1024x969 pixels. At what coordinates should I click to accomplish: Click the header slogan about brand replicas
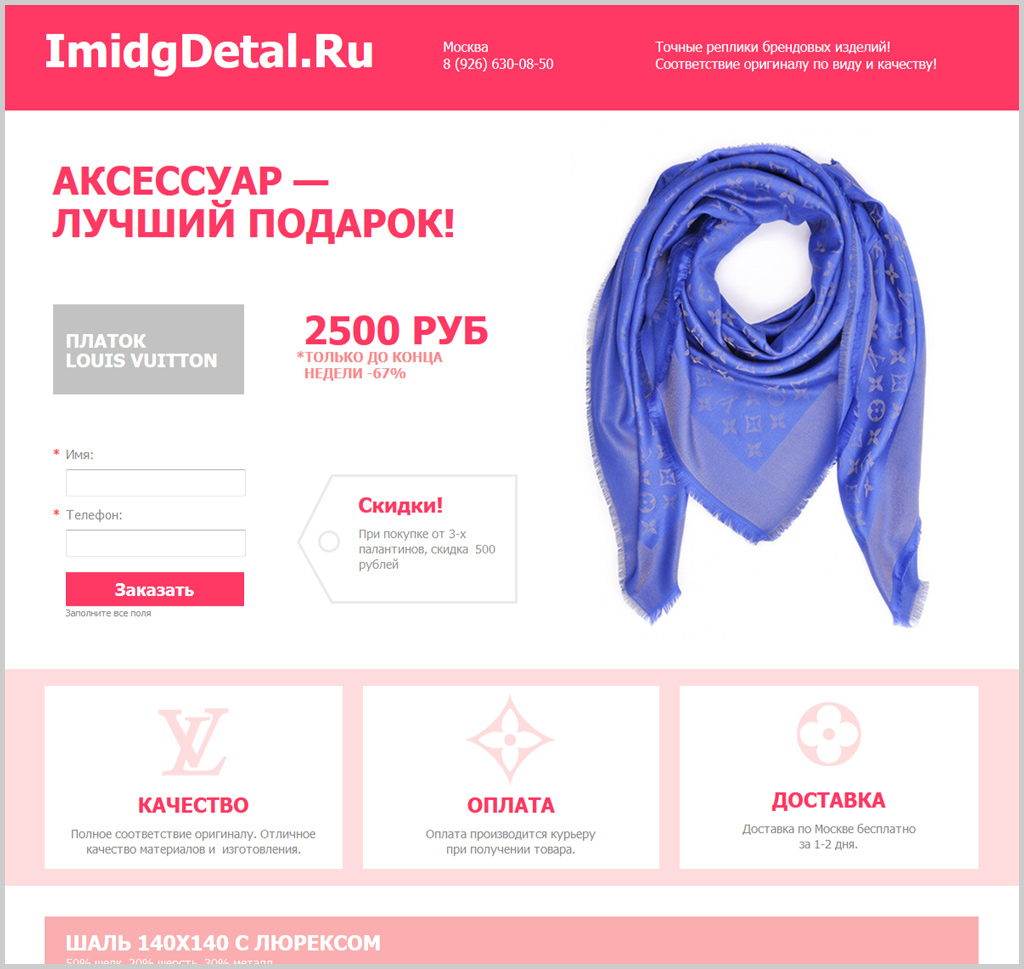pyautogui.click(x=796, y=56)
